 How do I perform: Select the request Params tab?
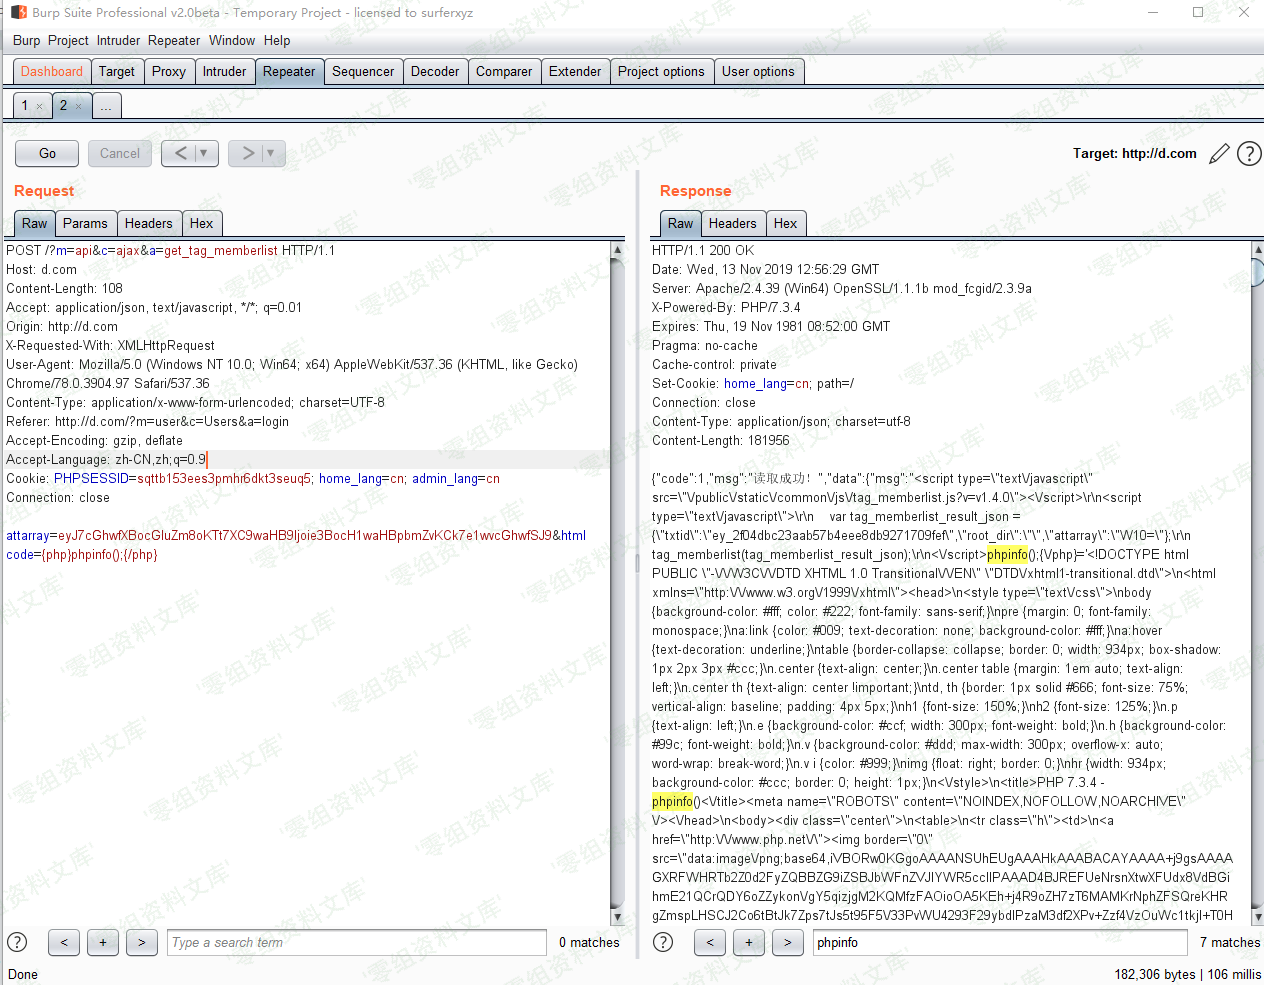pos(85,224)
